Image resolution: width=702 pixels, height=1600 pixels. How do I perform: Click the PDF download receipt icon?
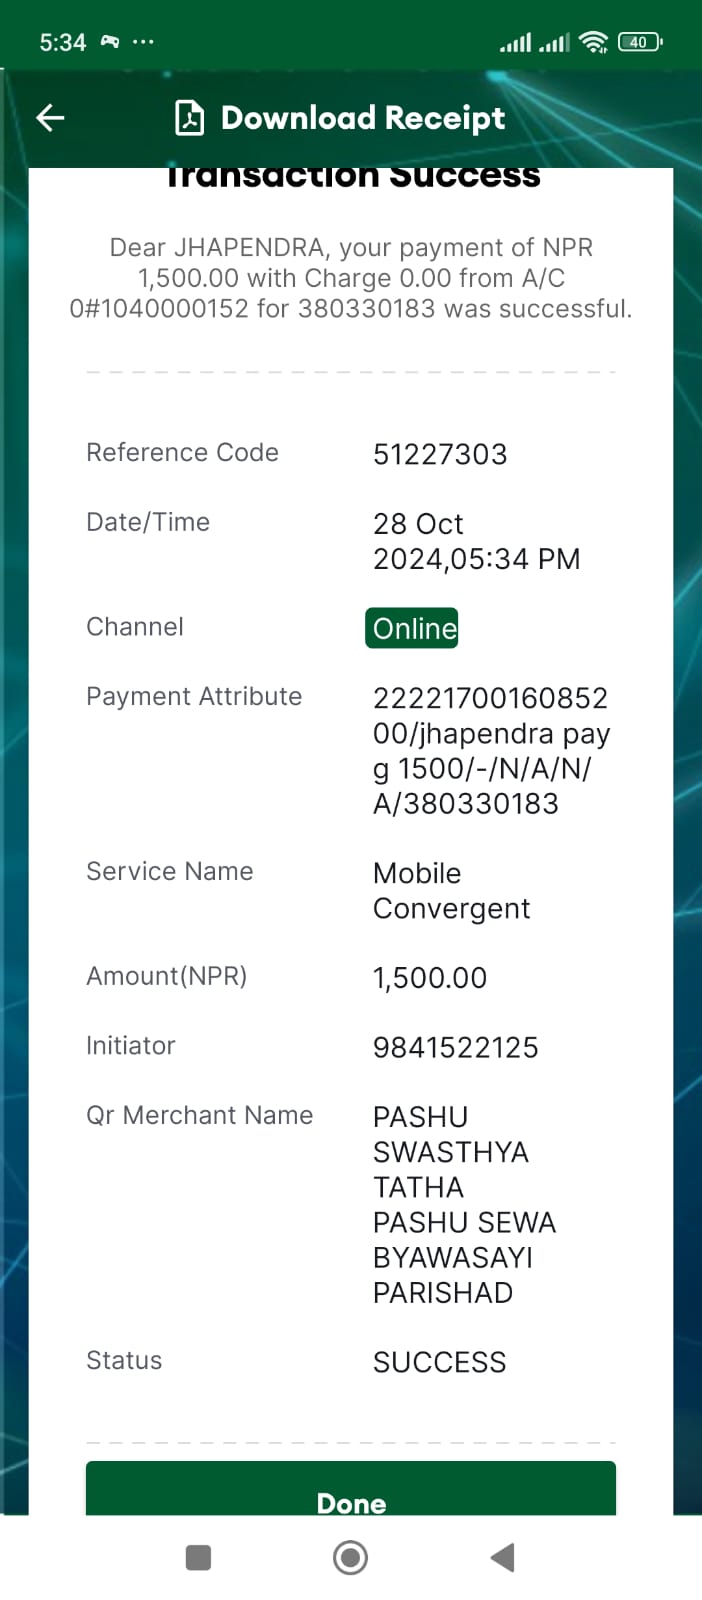pyautogui.click(x=190, y=118)
